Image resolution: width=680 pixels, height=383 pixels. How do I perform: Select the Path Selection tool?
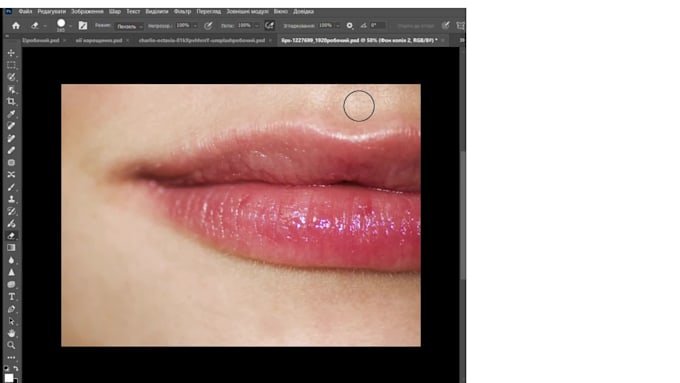(x=11, y=321)
